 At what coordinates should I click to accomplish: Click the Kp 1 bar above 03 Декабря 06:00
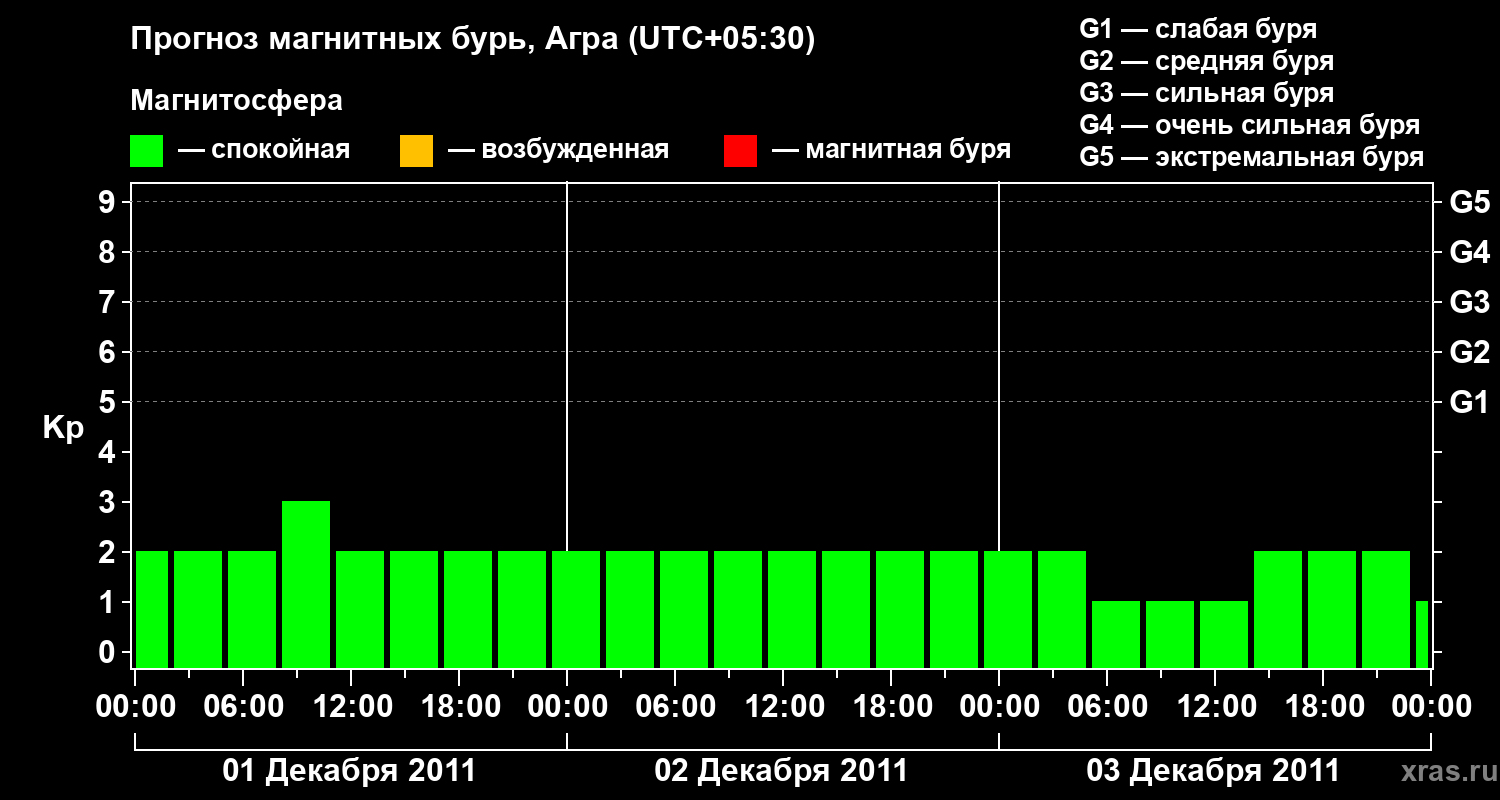[1116, 634]
